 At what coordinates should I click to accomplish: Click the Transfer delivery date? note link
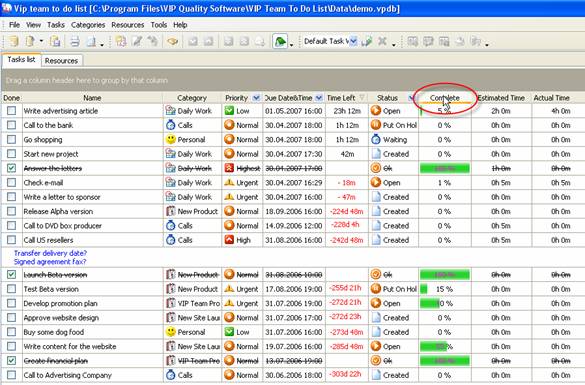[x=50, y=253]
